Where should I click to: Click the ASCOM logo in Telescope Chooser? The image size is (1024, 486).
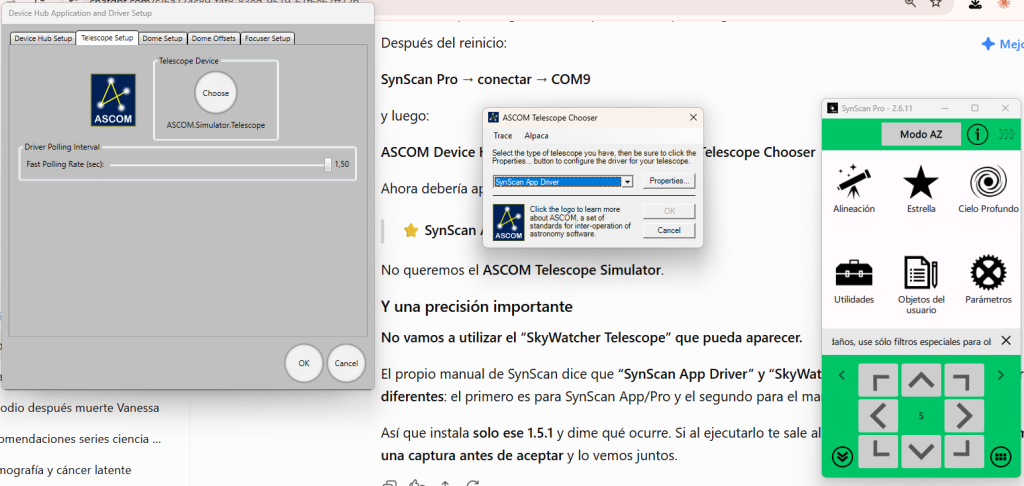pos(508,222)
